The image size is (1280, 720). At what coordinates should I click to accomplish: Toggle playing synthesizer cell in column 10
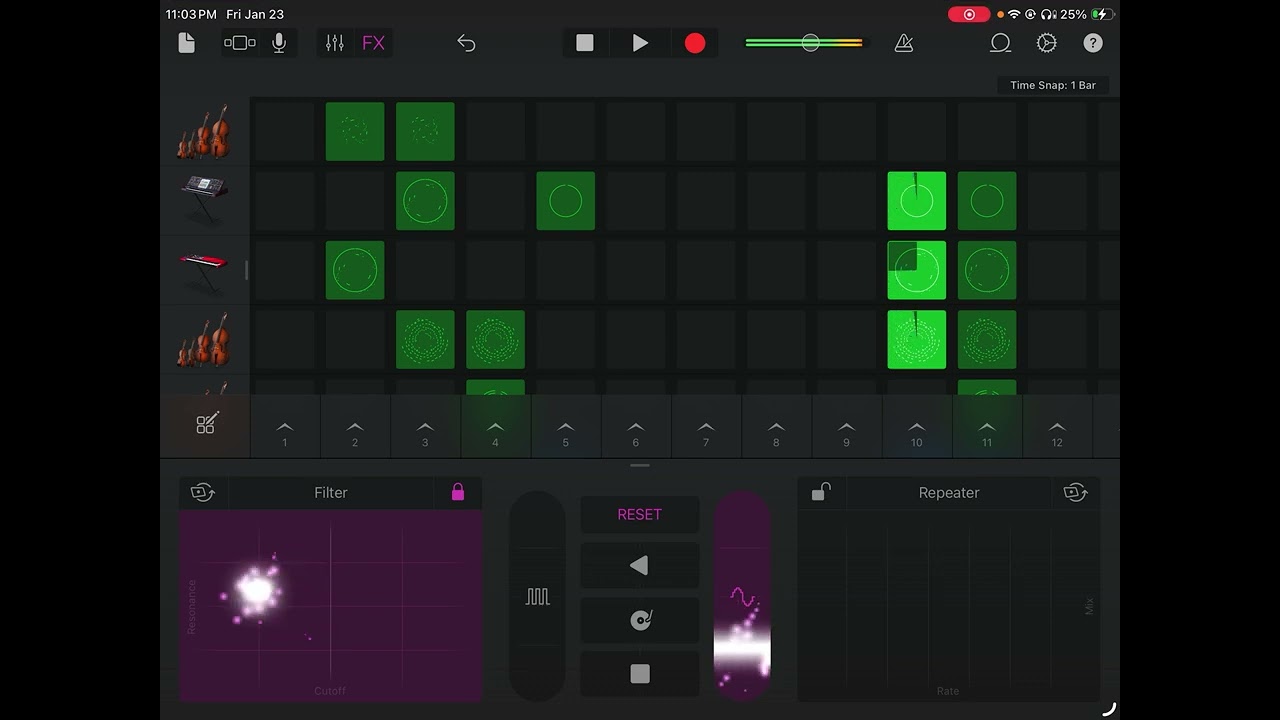click(x=917, y=201)
